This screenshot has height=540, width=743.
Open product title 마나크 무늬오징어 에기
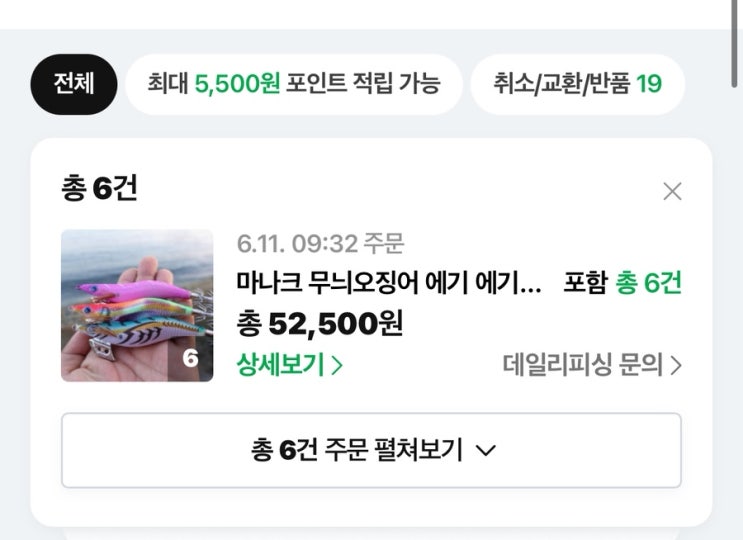389,282
